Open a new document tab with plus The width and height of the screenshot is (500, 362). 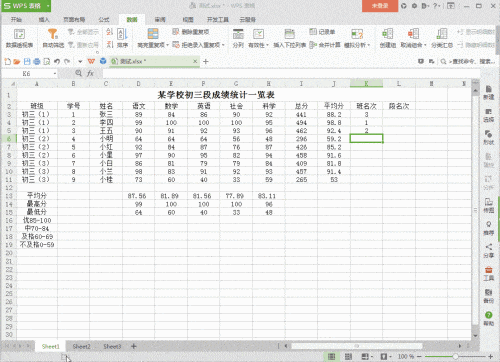(x=206, y=61)
